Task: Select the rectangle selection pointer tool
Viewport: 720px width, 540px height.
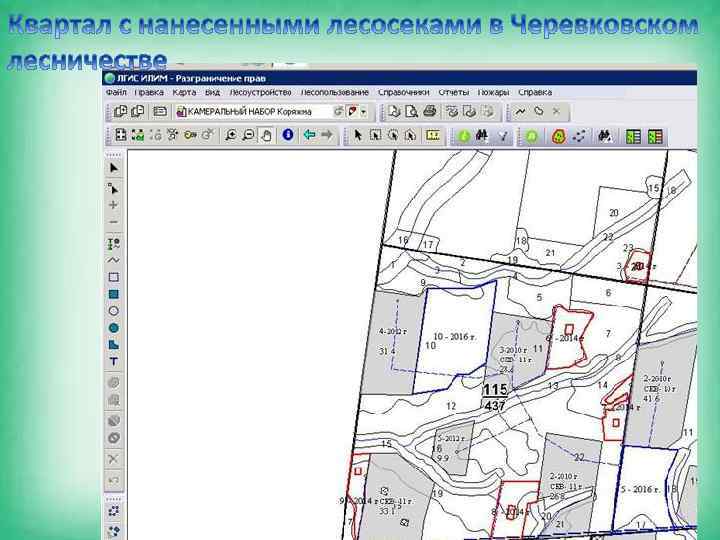Action: coord(375,135)
